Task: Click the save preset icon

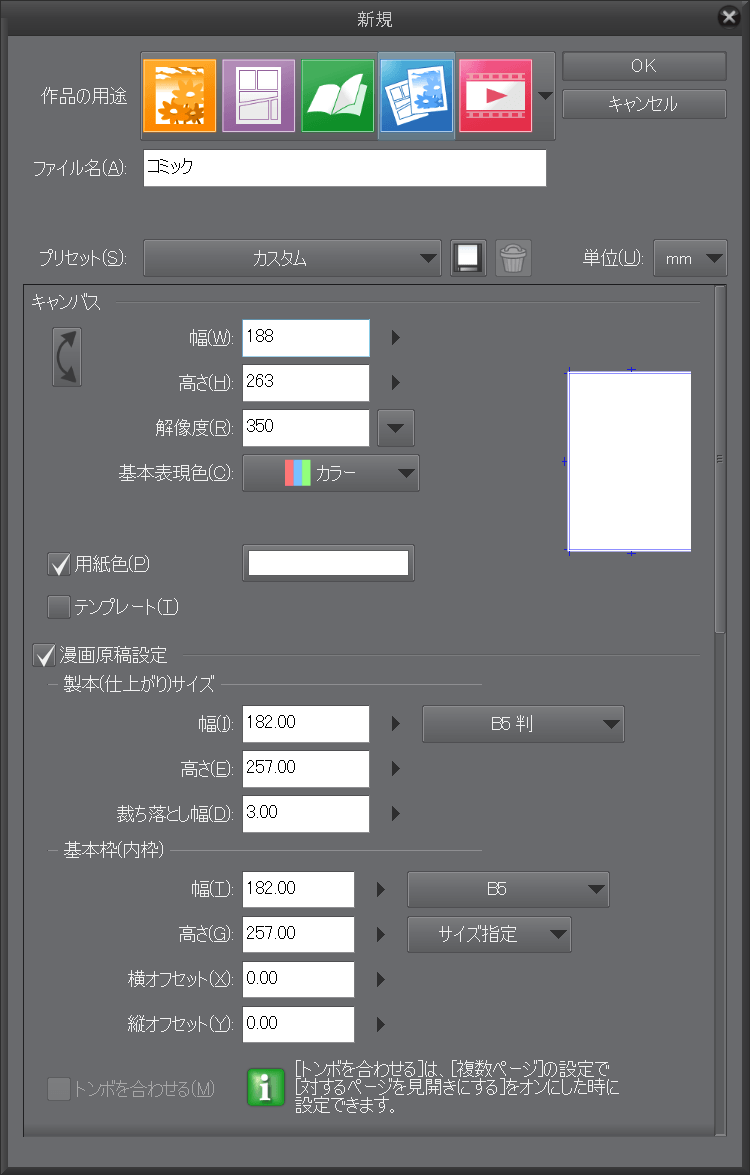Action: (x=468, y=258)
